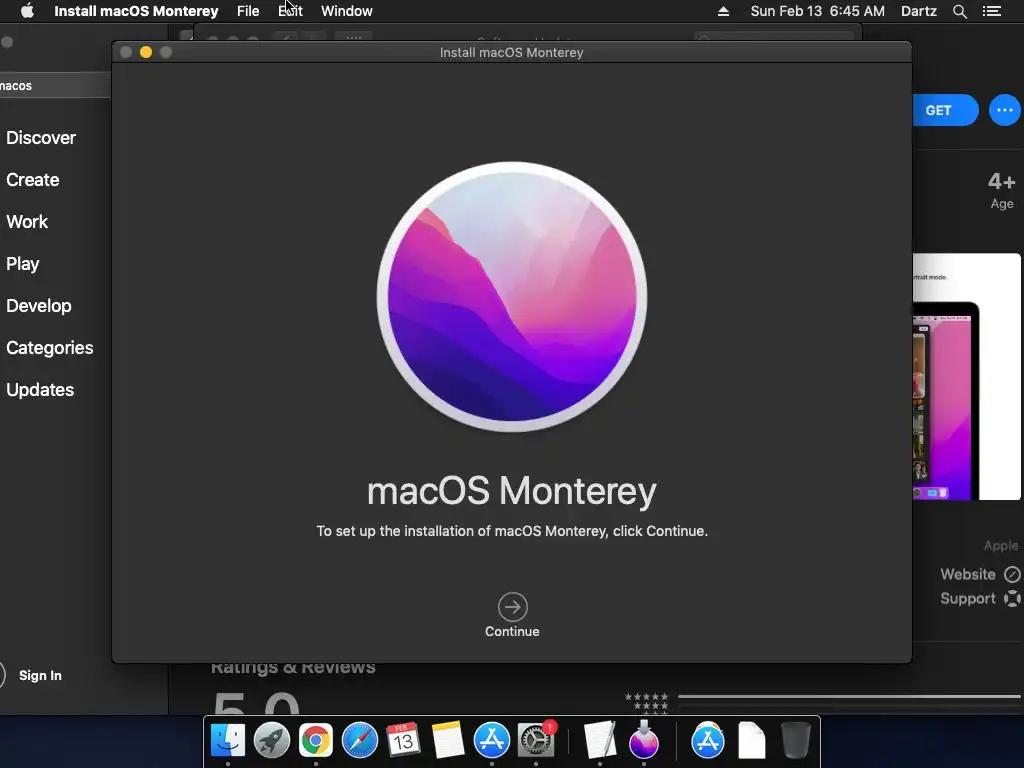
Task: Click the eject icon in menu bar
Action: pos(723,11)
